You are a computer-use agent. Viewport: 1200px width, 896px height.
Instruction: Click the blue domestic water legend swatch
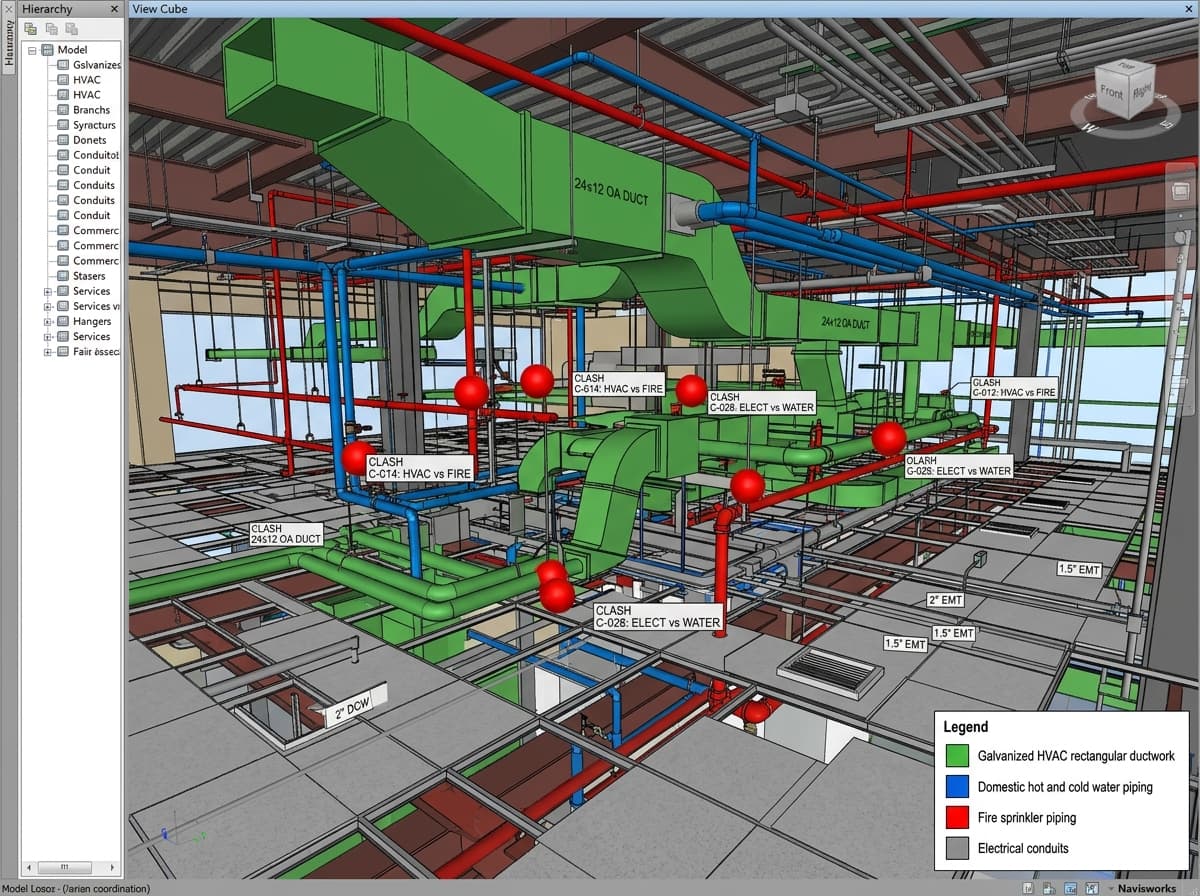957,787
